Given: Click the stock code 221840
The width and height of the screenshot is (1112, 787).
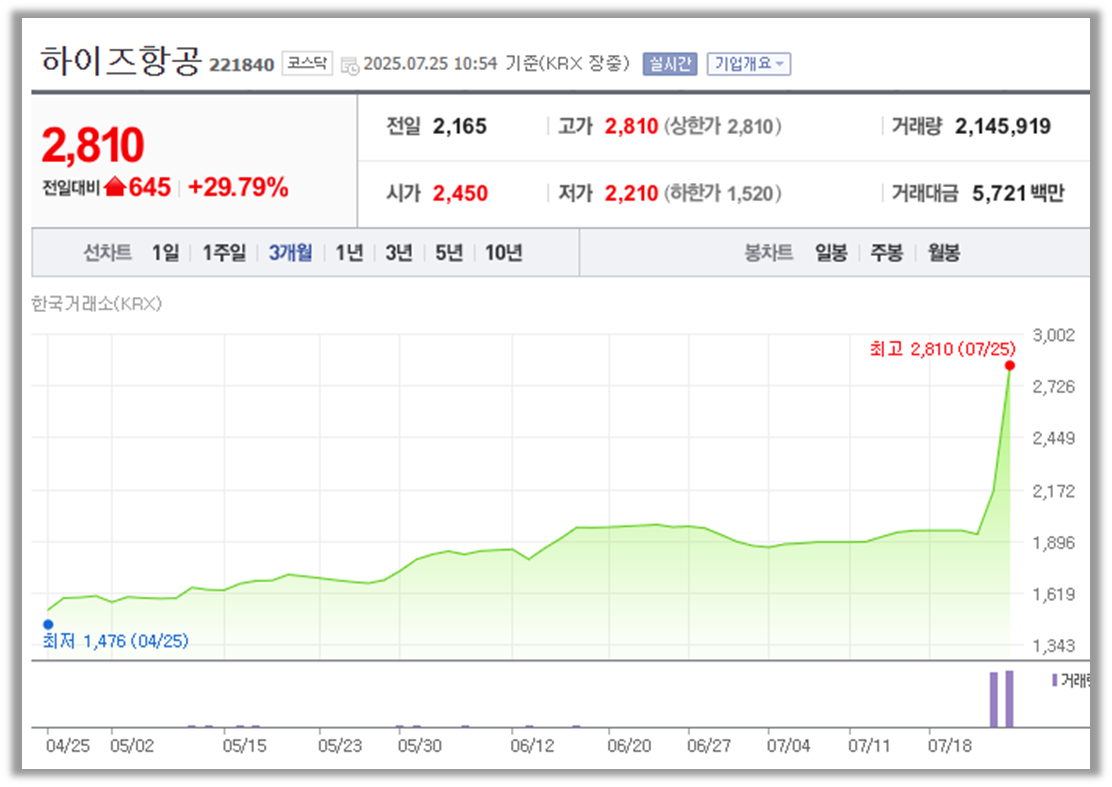Looking at the screenshot, I should coord(241,65).
